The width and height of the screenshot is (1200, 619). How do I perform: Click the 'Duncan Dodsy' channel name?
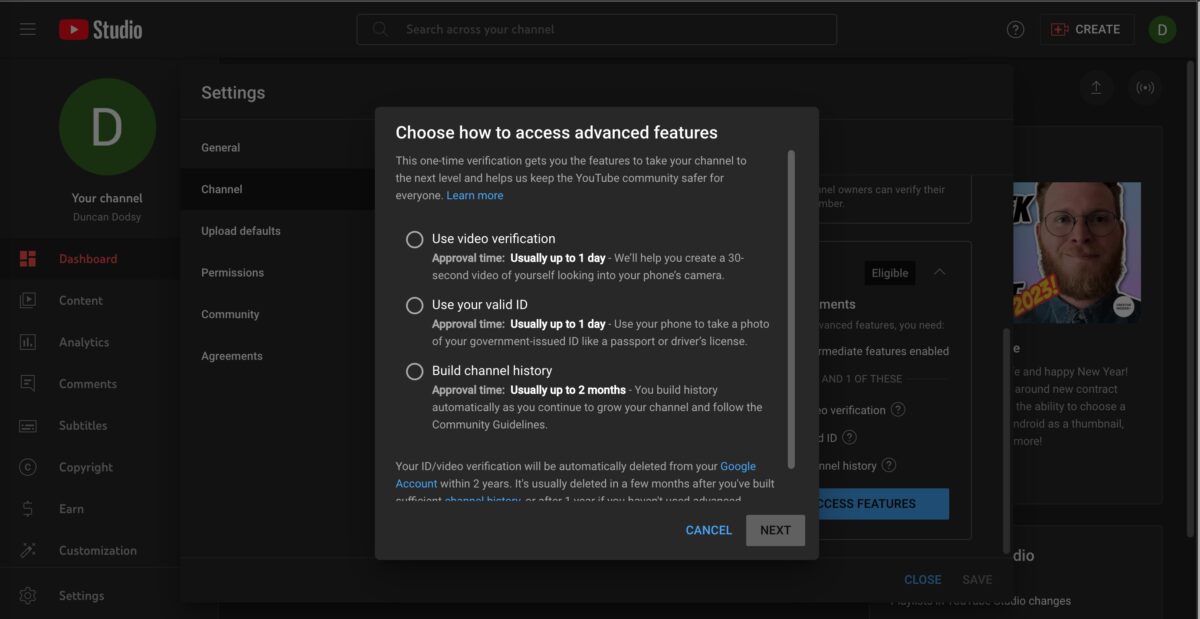107,217
